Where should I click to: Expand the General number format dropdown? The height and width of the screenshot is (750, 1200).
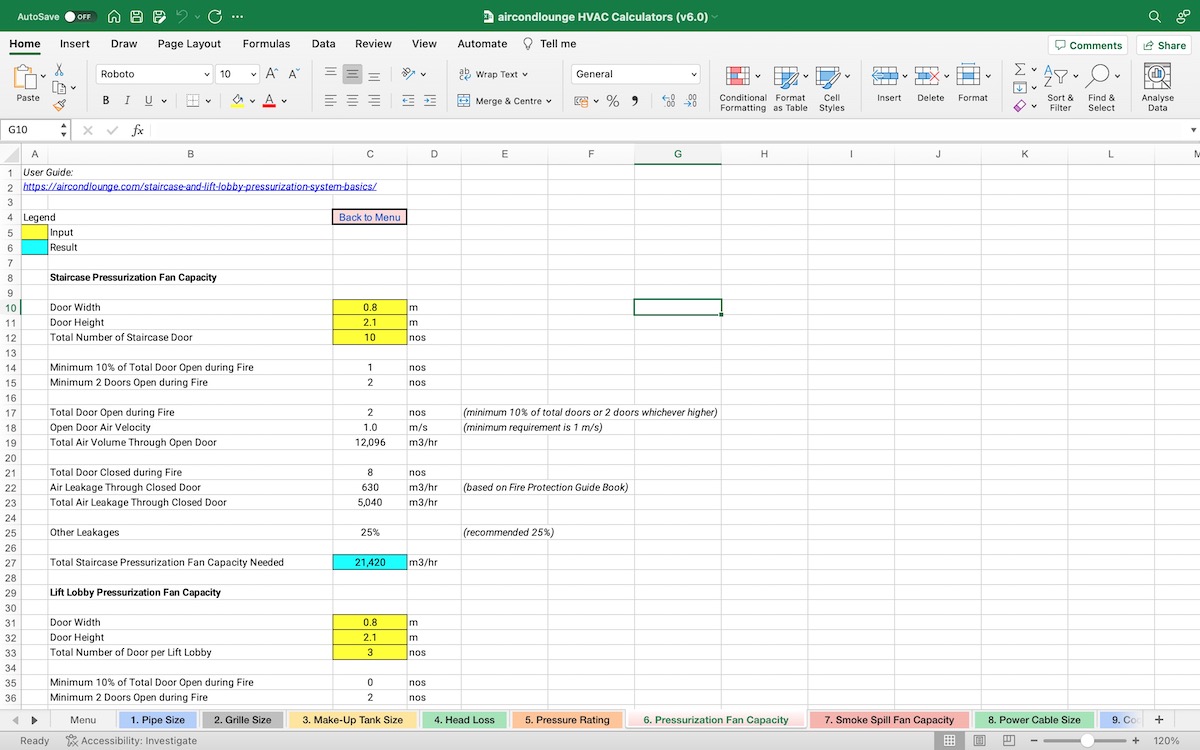point(694,74)
